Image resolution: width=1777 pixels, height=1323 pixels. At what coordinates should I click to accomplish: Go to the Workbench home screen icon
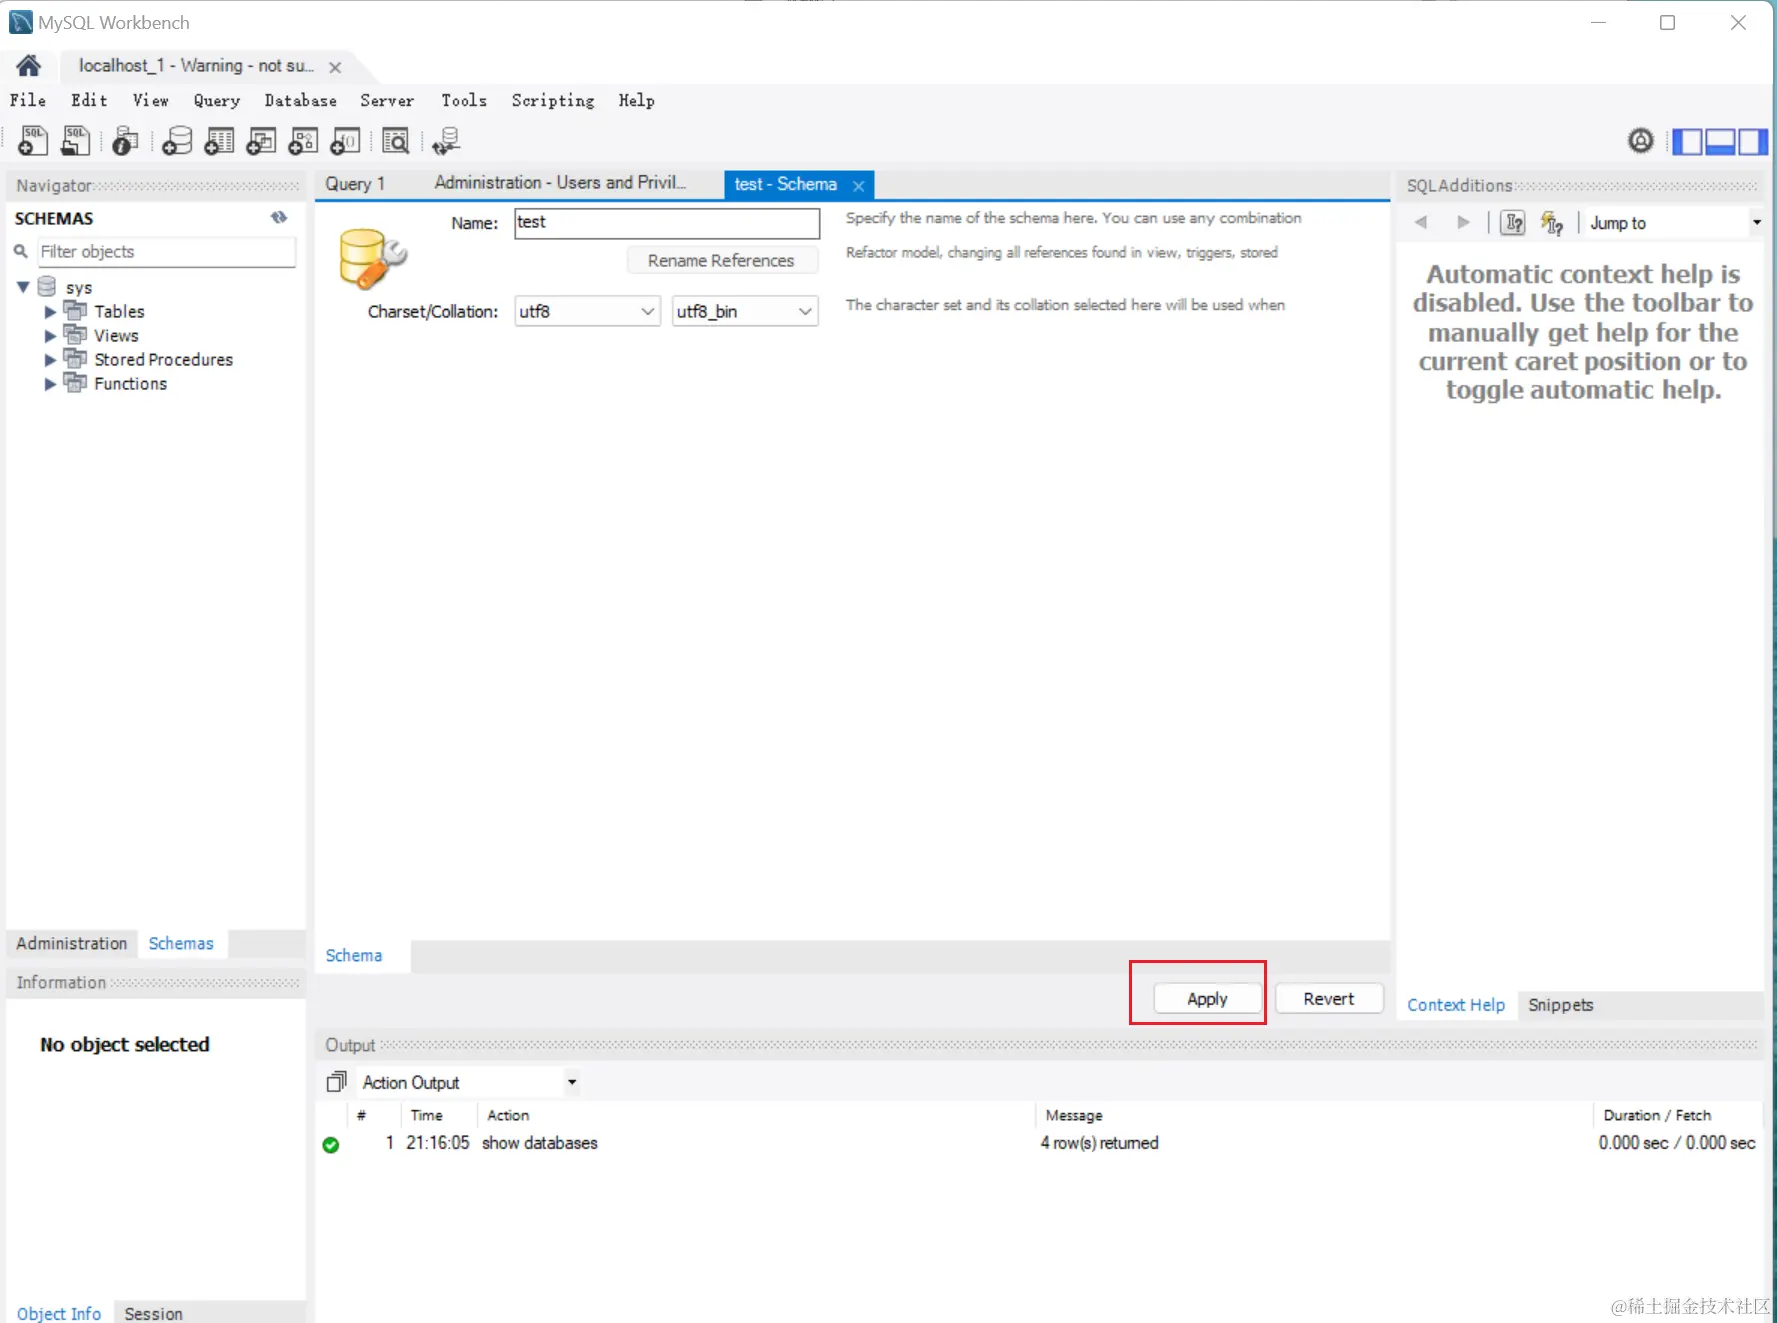click(29, 66)
